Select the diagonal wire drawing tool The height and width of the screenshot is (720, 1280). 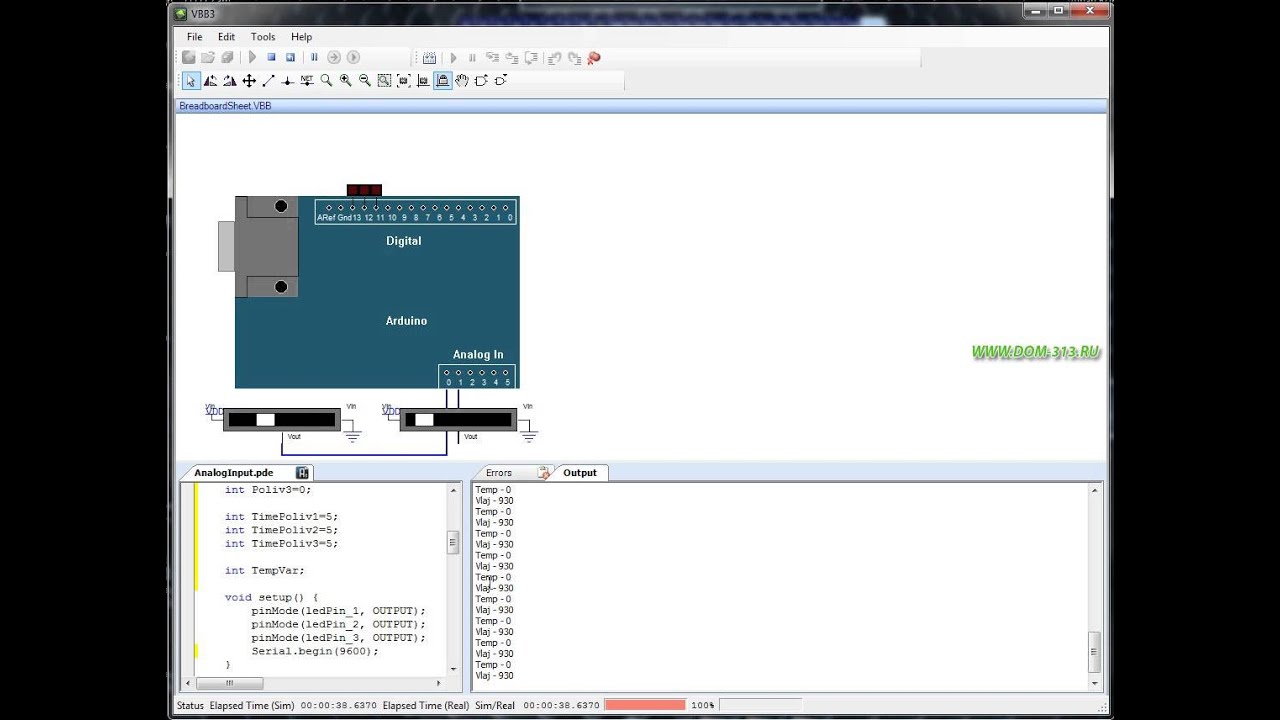coord(268,81)
